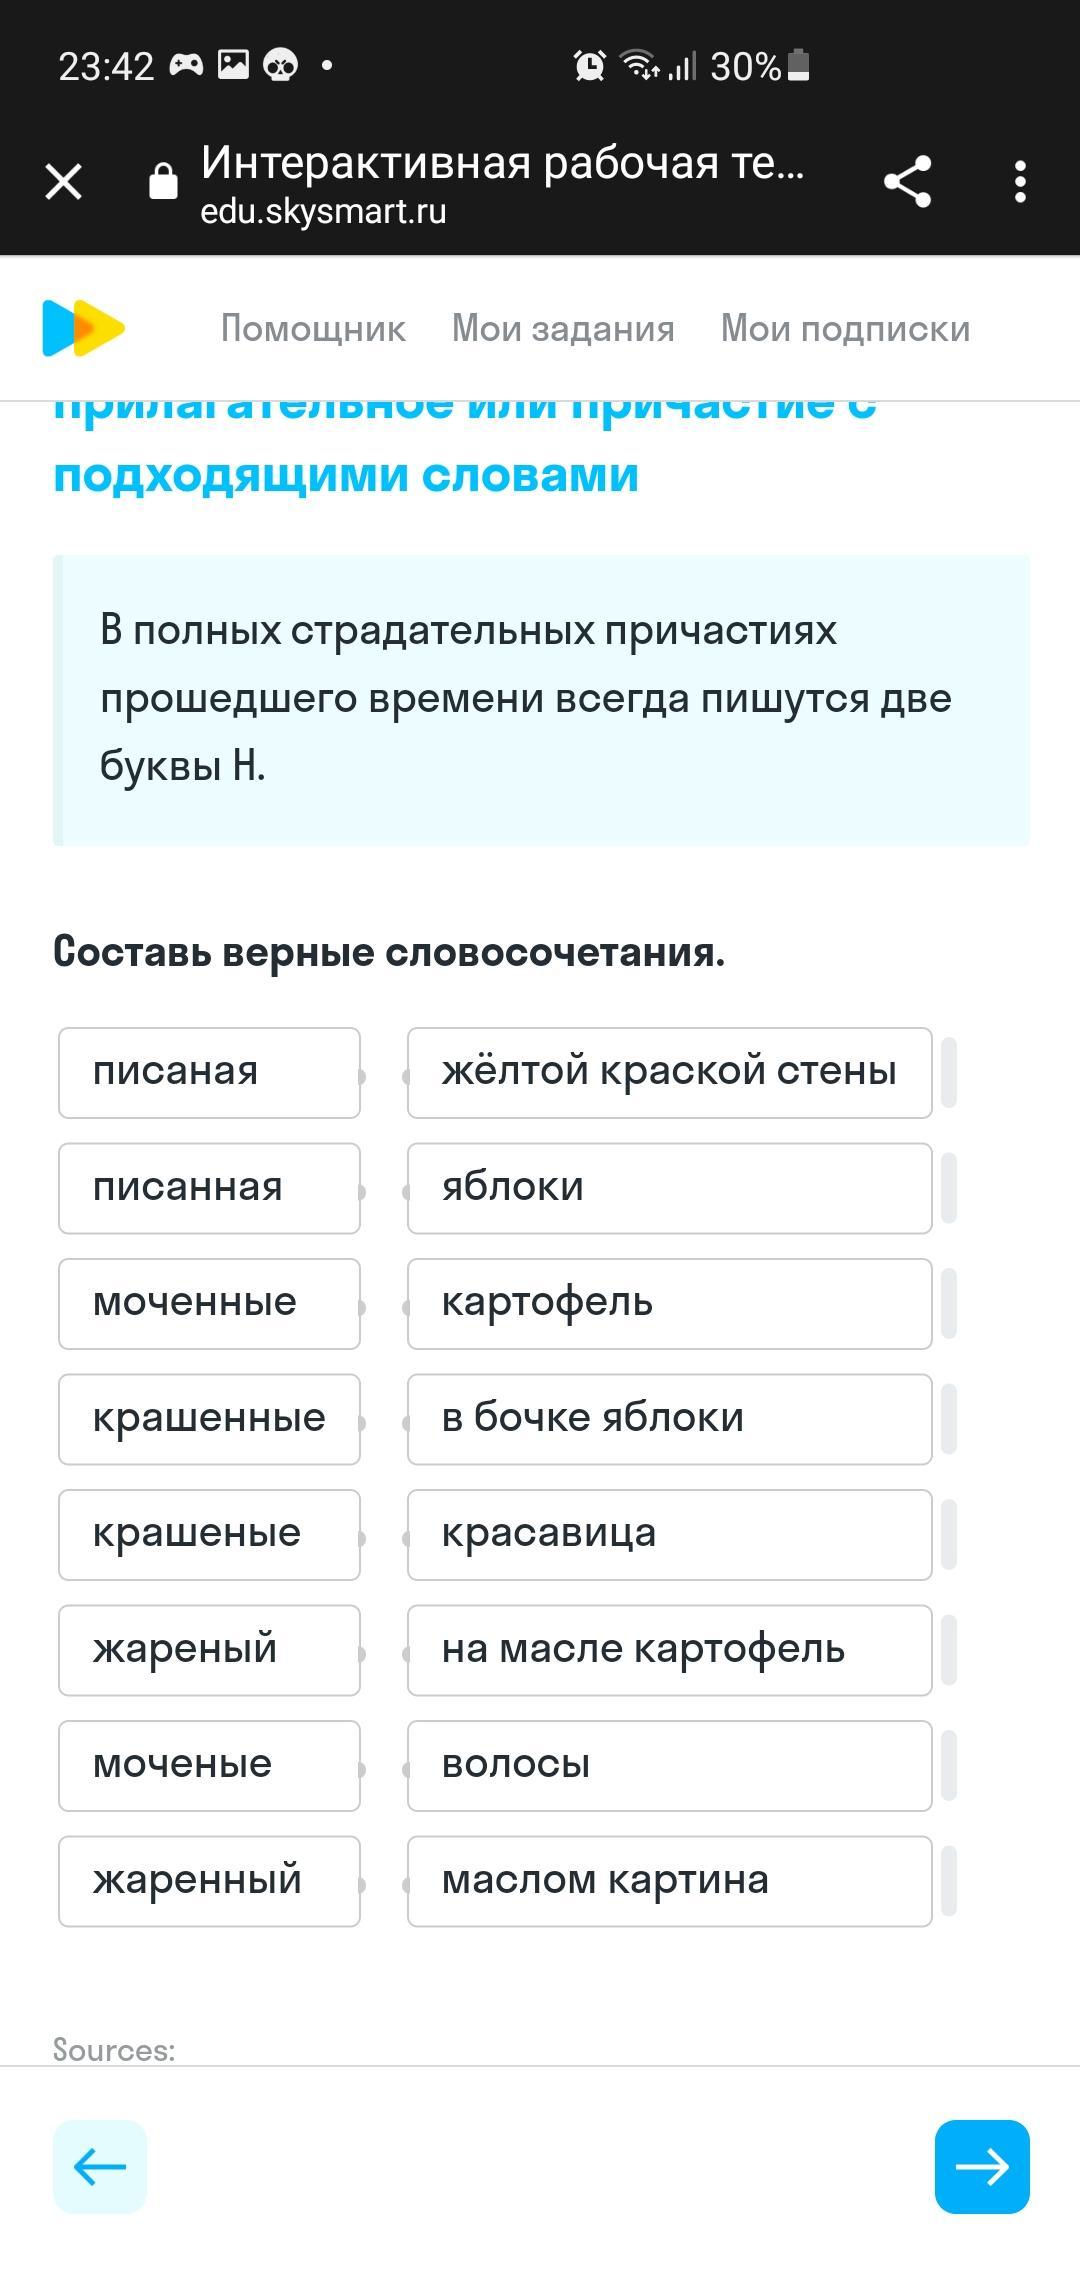Select the card жёлтой краской стены
This screenshot has height=2280, width=1080.
click(x=670, y=1073)
